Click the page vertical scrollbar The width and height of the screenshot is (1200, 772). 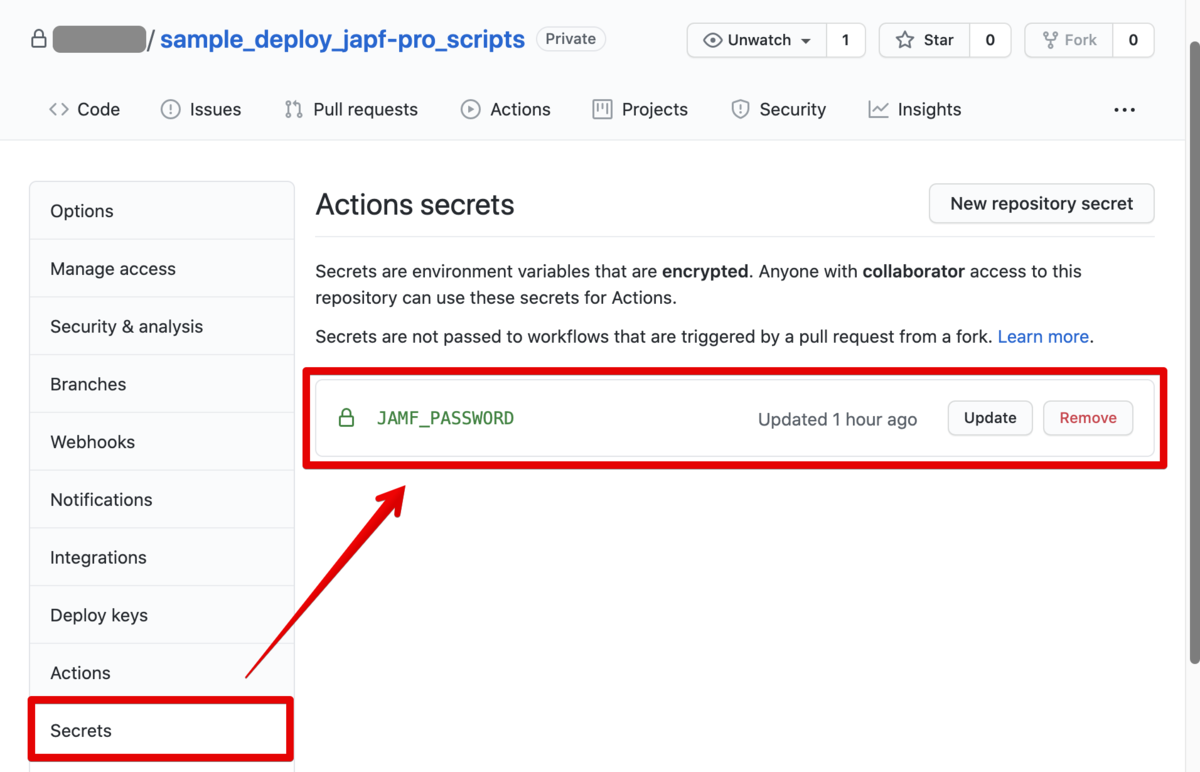coord(1194,352)
